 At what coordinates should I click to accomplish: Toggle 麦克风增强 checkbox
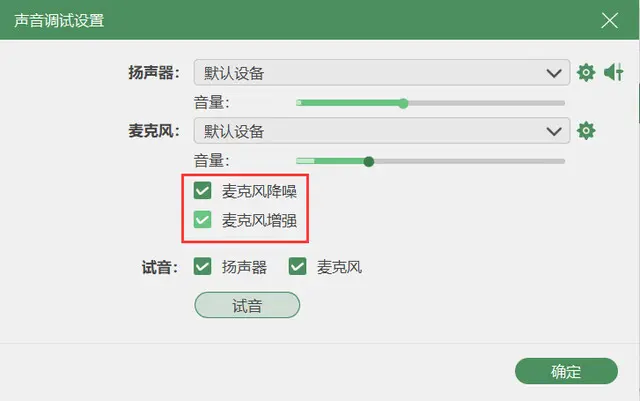tap(202, 220)
